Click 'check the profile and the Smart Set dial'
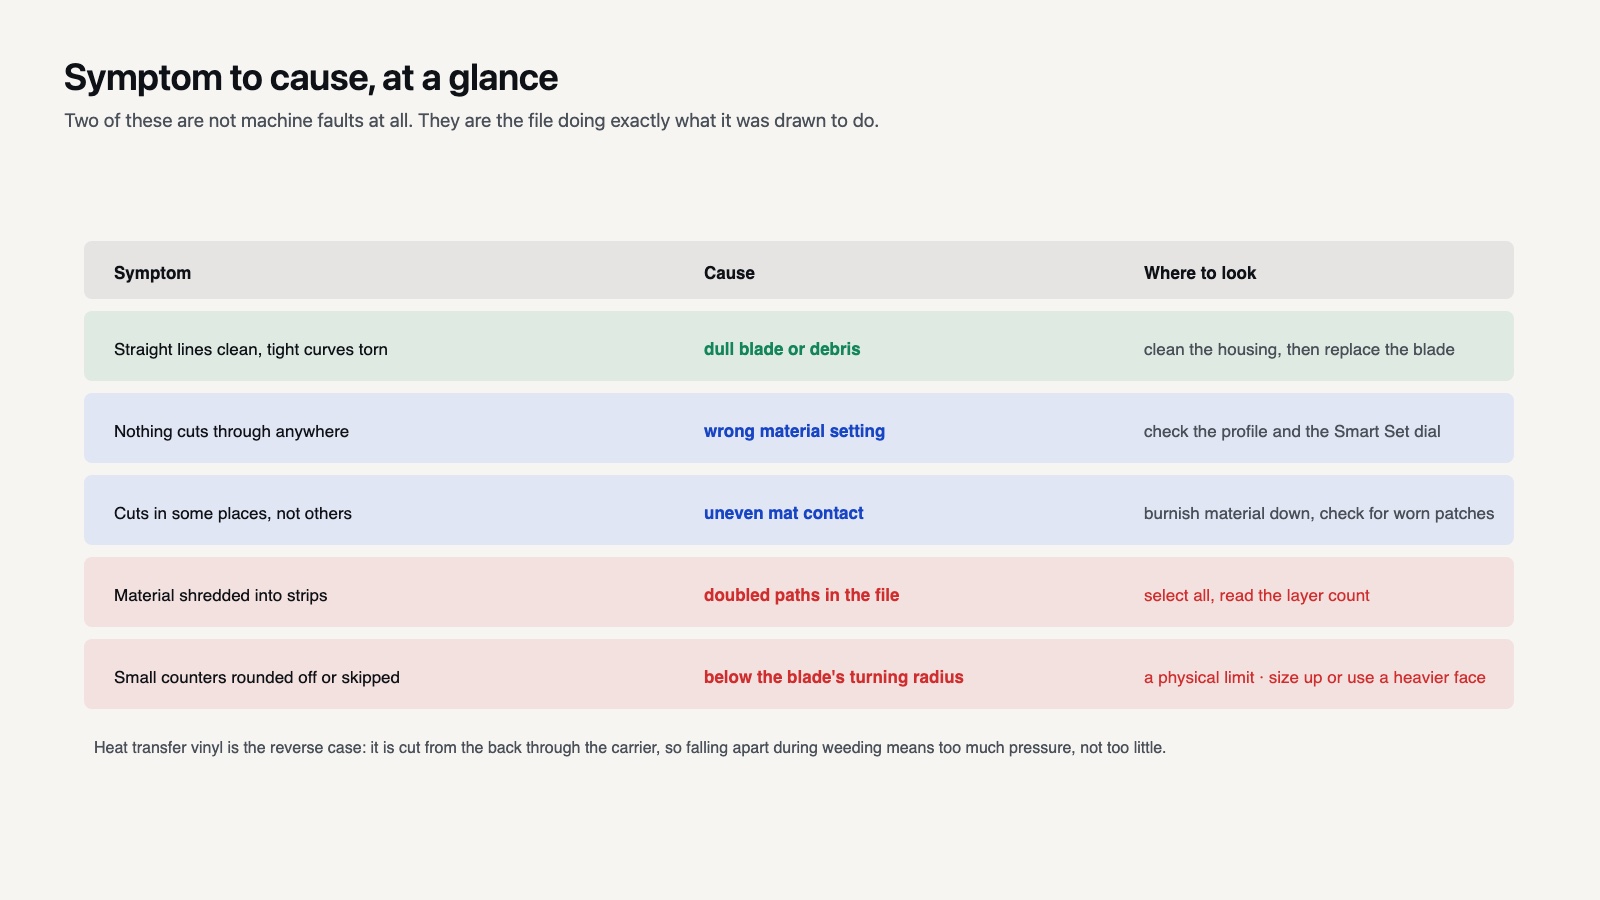1600x900 pixels. pyautogui.click(x=1292, y=431)
